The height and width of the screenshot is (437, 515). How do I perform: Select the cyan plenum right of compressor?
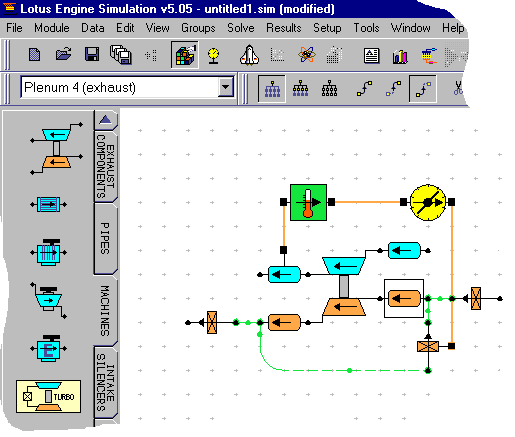pyautogui.click(x=404, y=250)
